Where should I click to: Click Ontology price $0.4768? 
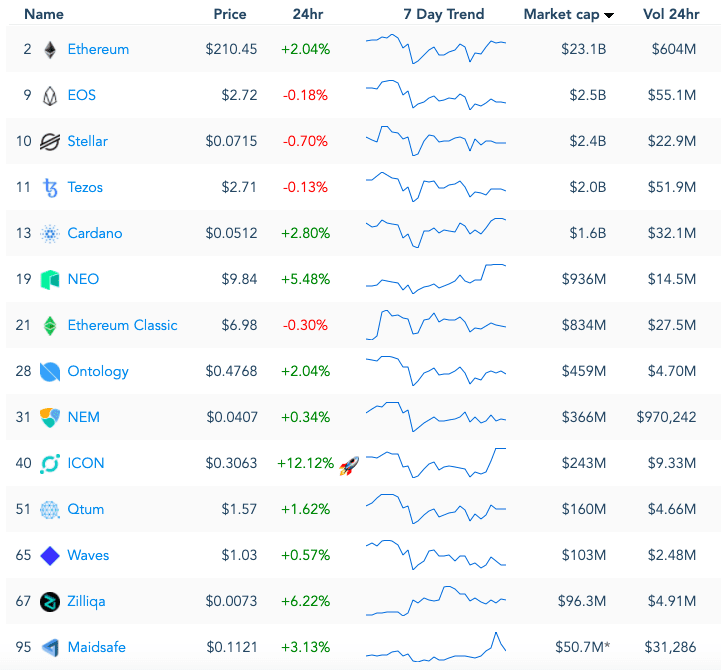(x=231, y=371)
